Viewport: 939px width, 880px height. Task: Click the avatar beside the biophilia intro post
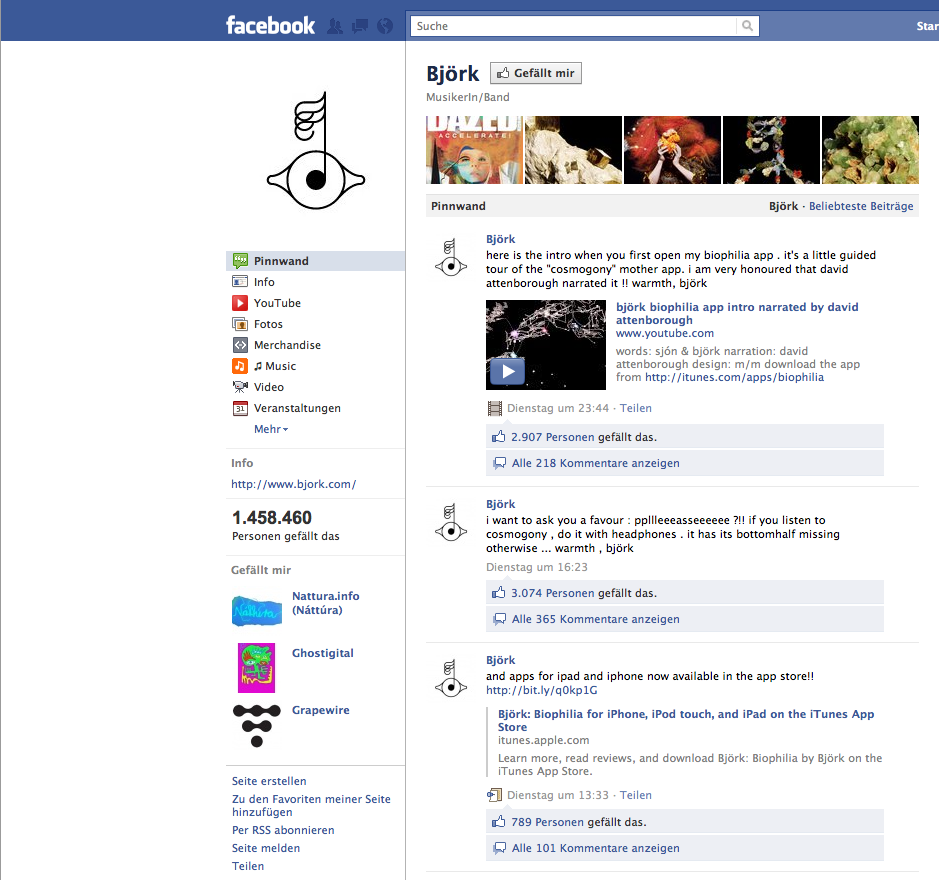point(451,258)
